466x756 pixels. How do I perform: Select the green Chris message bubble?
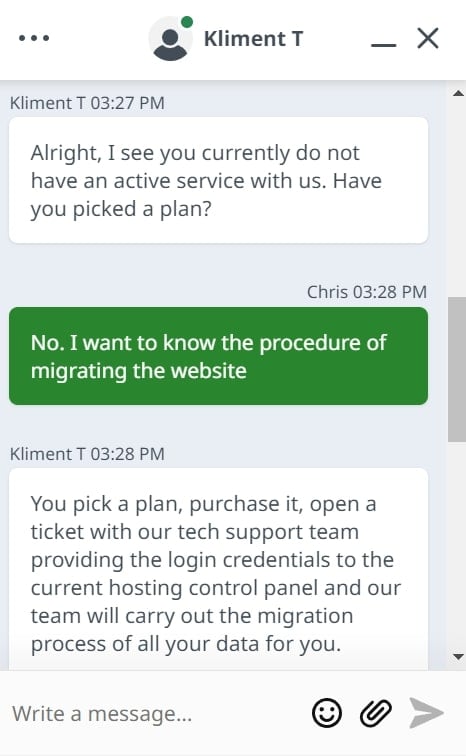click(x=218, y=356)
